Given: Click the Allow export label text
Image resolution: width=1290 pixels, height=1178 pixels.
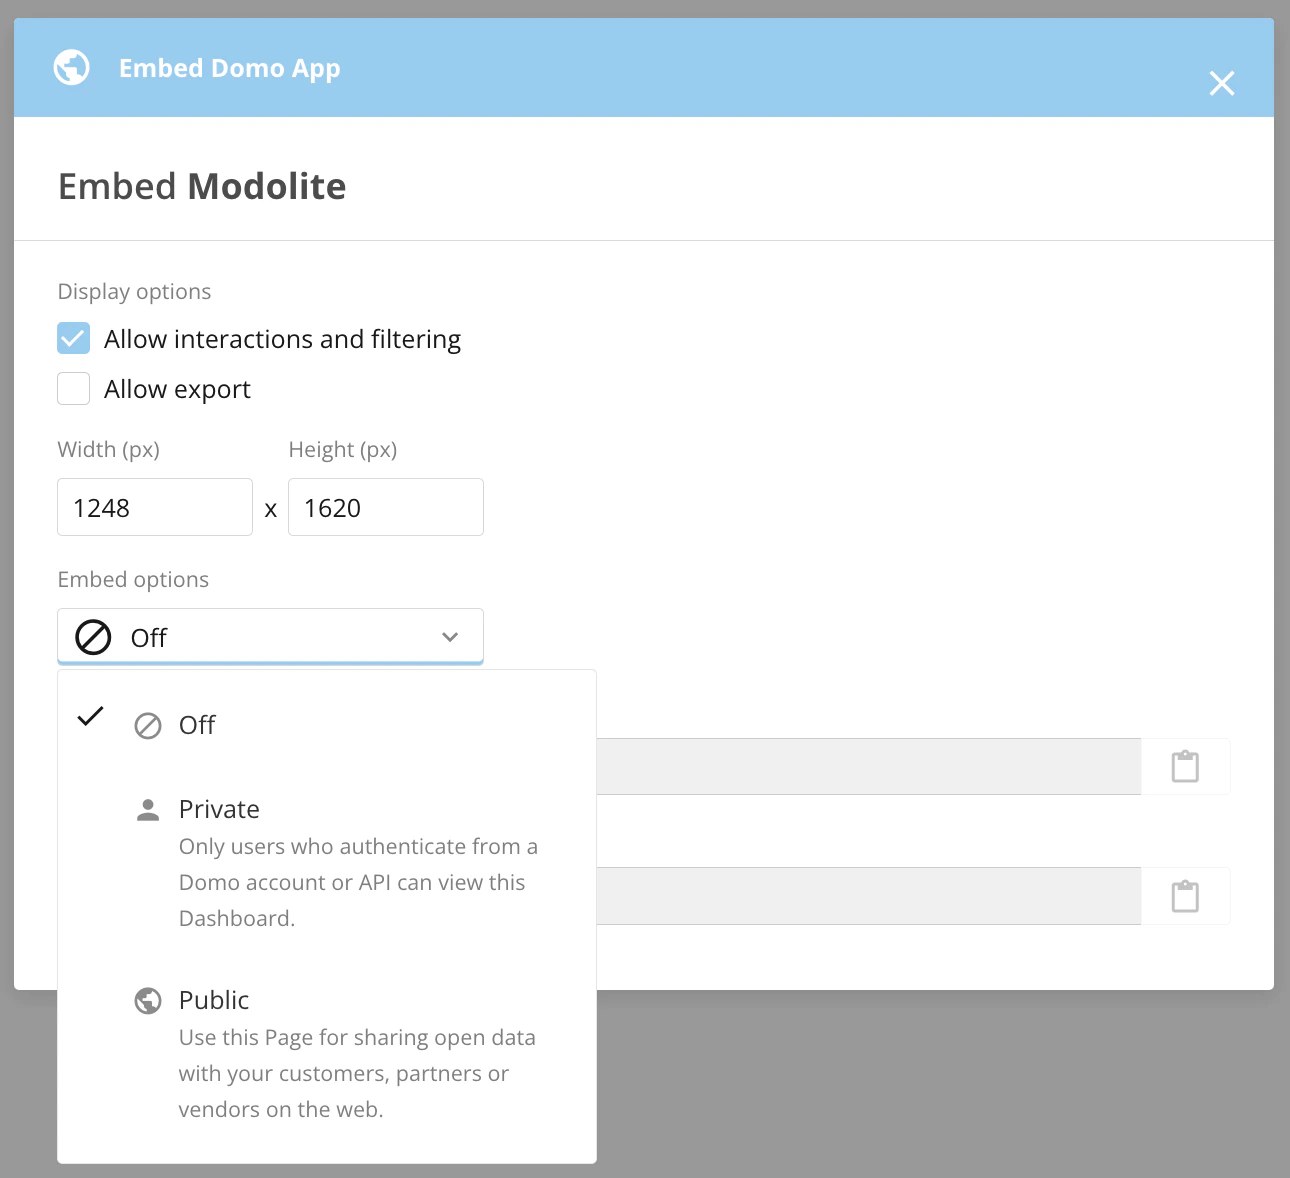Looking at the screenshot, I should pyautogui.click(x=177, y=389).
